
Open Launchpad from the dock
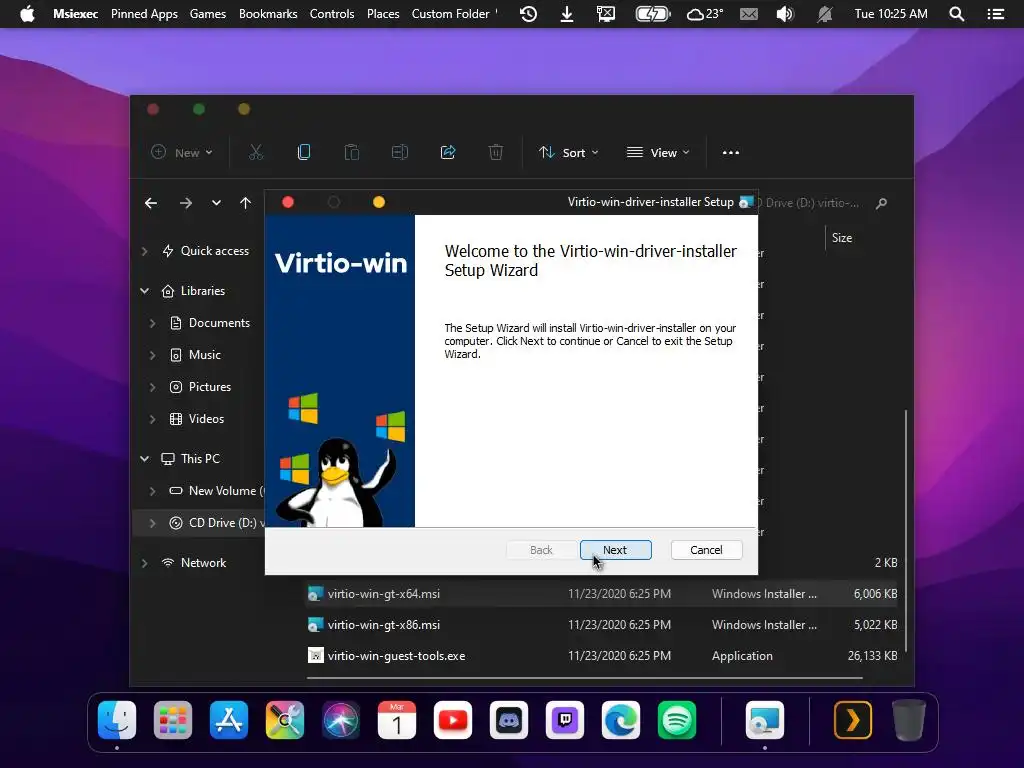coord(173,720)
